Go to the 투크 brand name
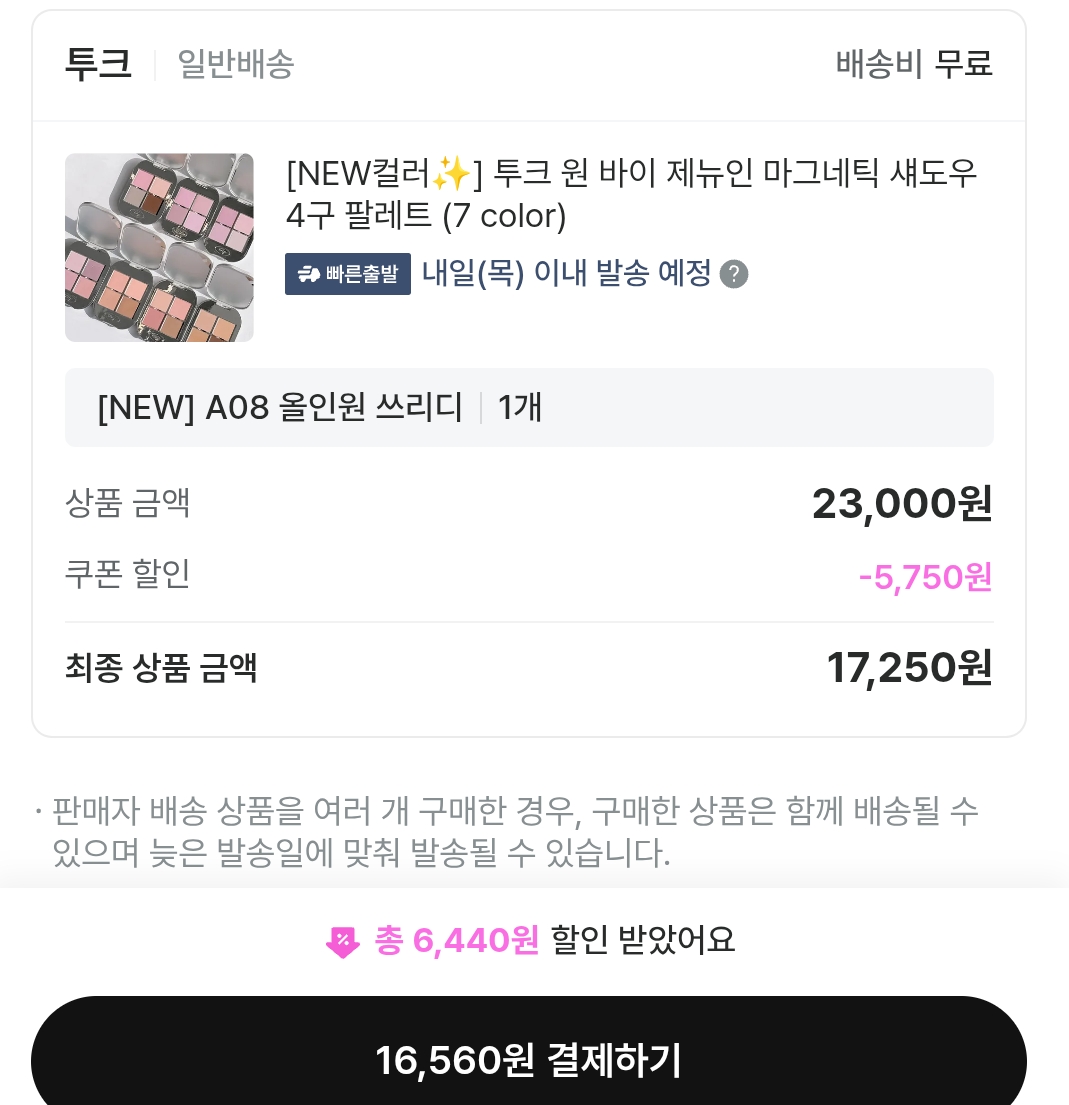 (x=98, y=64)
